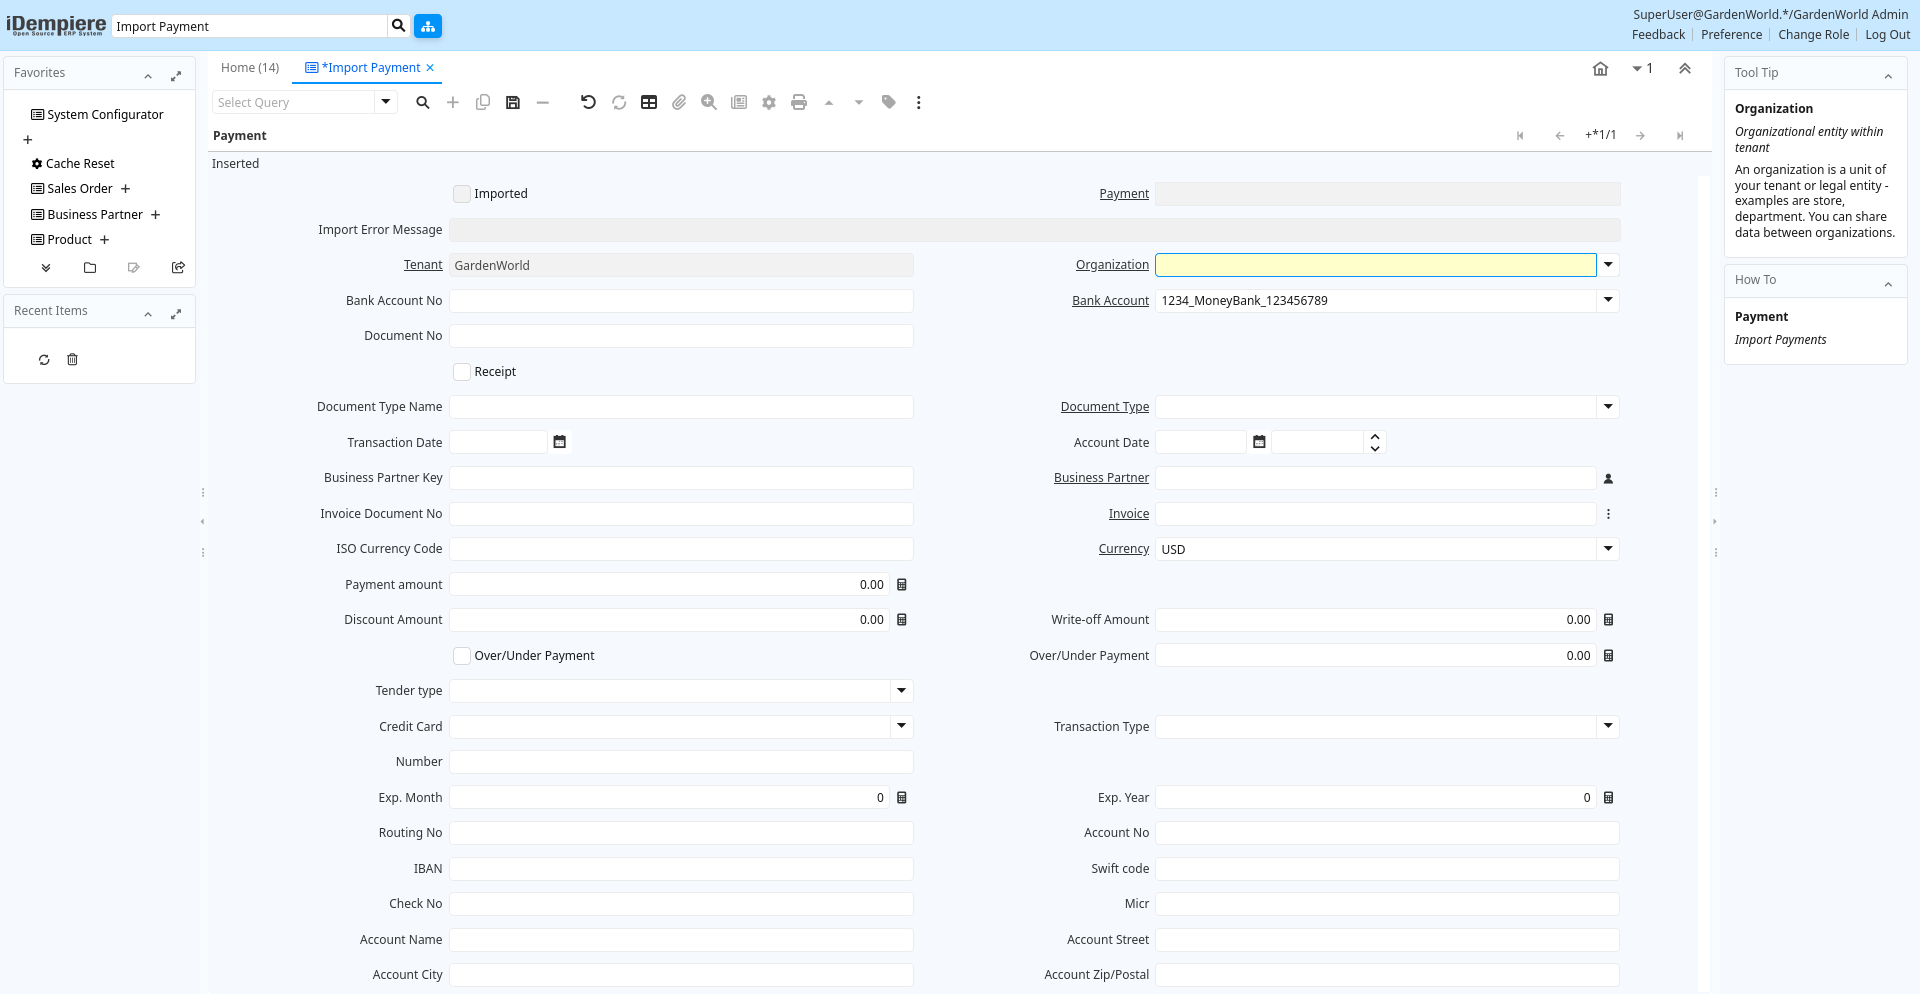Screen dimensions: 1920x994
Task: Click the Save record toolbar icon
Action: (513, 102)
